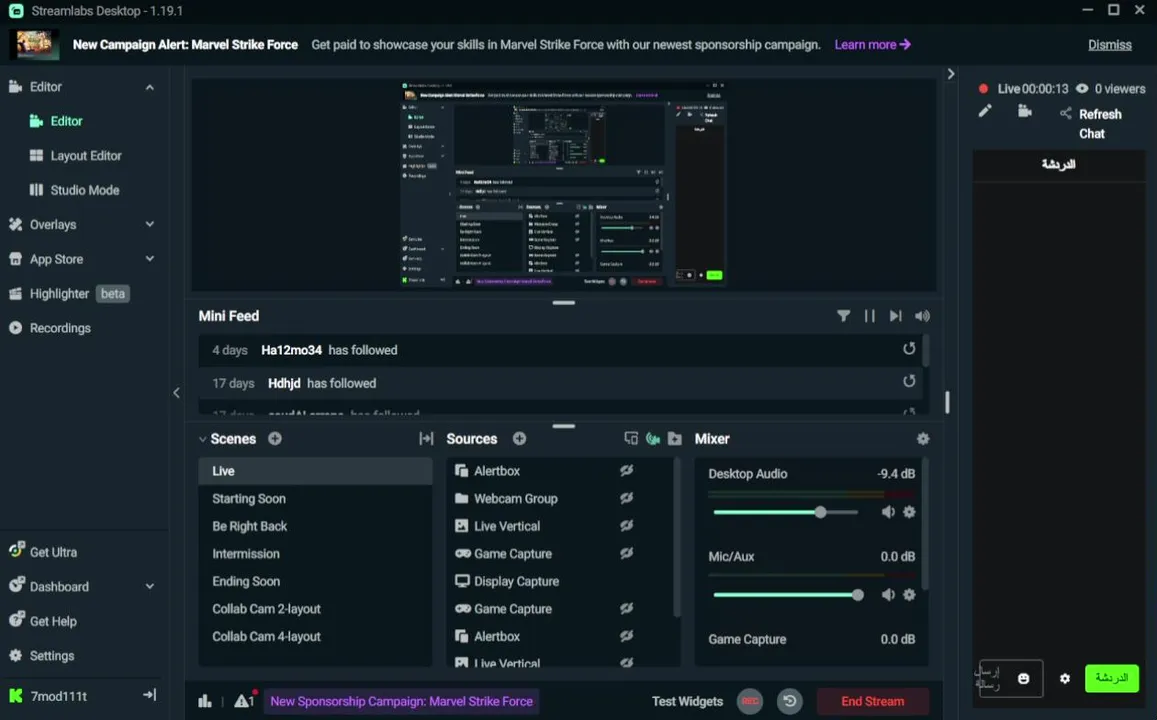Toggle visibility of Live Vertical source

tap(626, 525)
